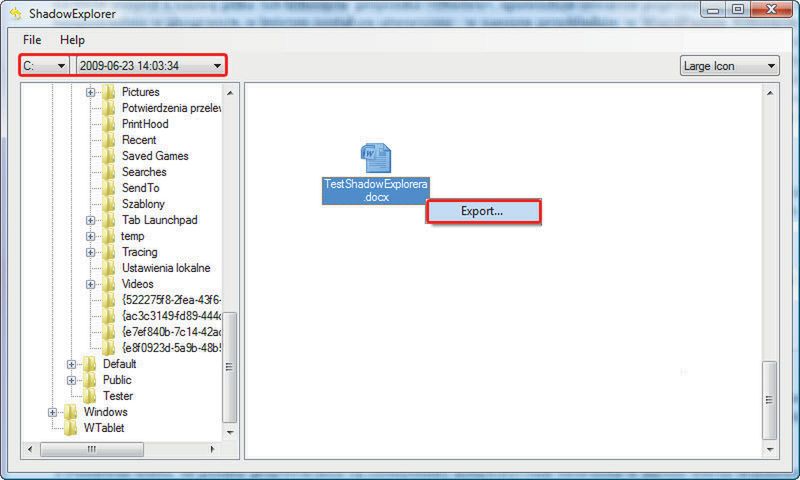Click file pane scroll down arrow
The width and height of the screenshot is (800, 480).
click(x=770, y=450)
